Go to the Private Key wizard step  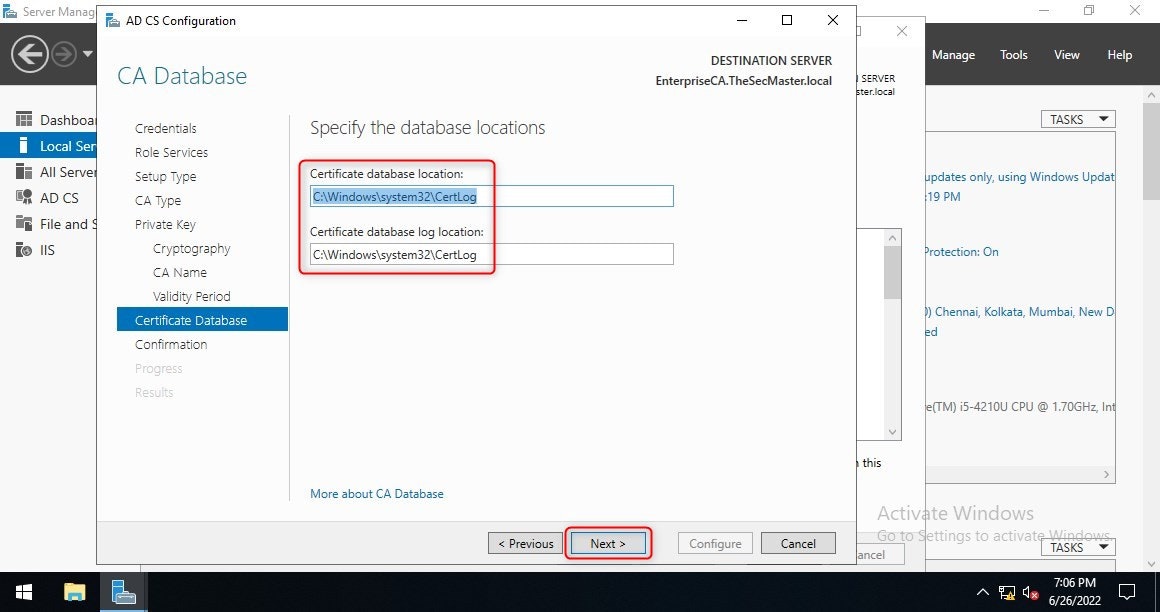165,224
